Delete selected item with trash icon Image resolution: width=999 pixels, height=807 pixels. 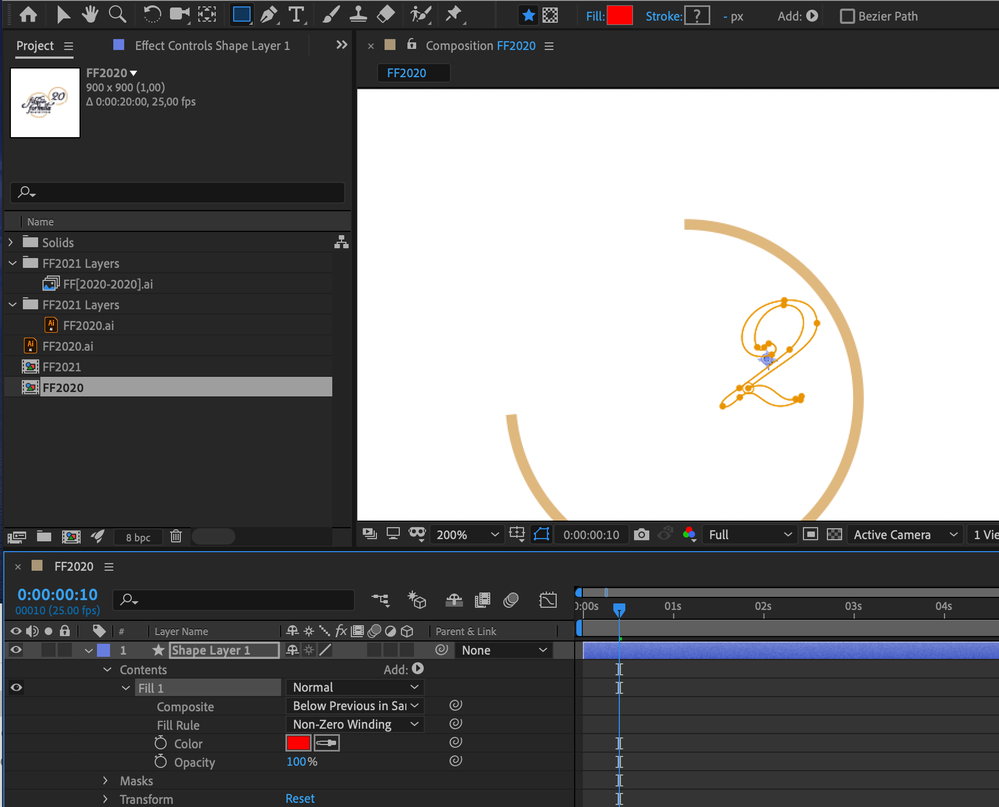tap(176, 537)
